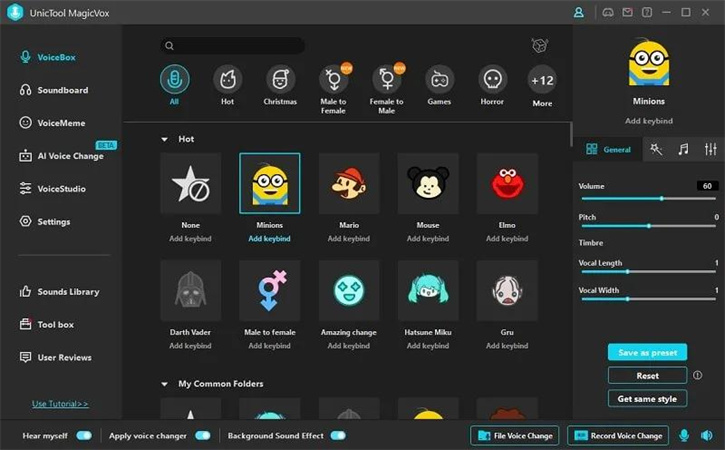Adjust the Pitch slider
725x450 pixels.
pos(649,226)
